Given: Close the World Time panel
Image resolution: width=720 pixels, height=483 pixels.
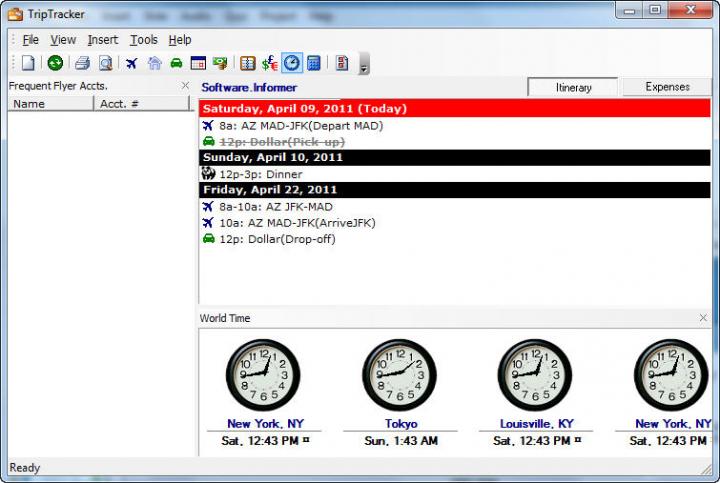Looking at the screenshot, I should (x=703, y=318).
